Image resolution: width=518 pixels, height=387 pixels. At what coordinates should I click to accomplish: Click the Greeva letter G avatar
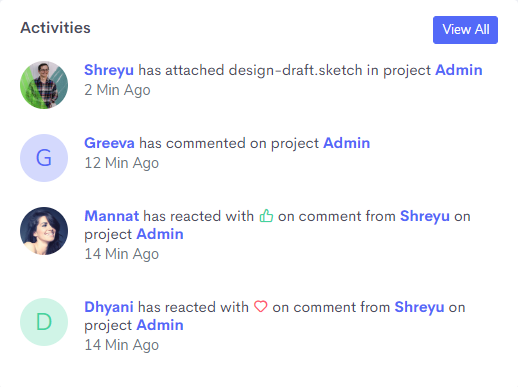point(44,158)
